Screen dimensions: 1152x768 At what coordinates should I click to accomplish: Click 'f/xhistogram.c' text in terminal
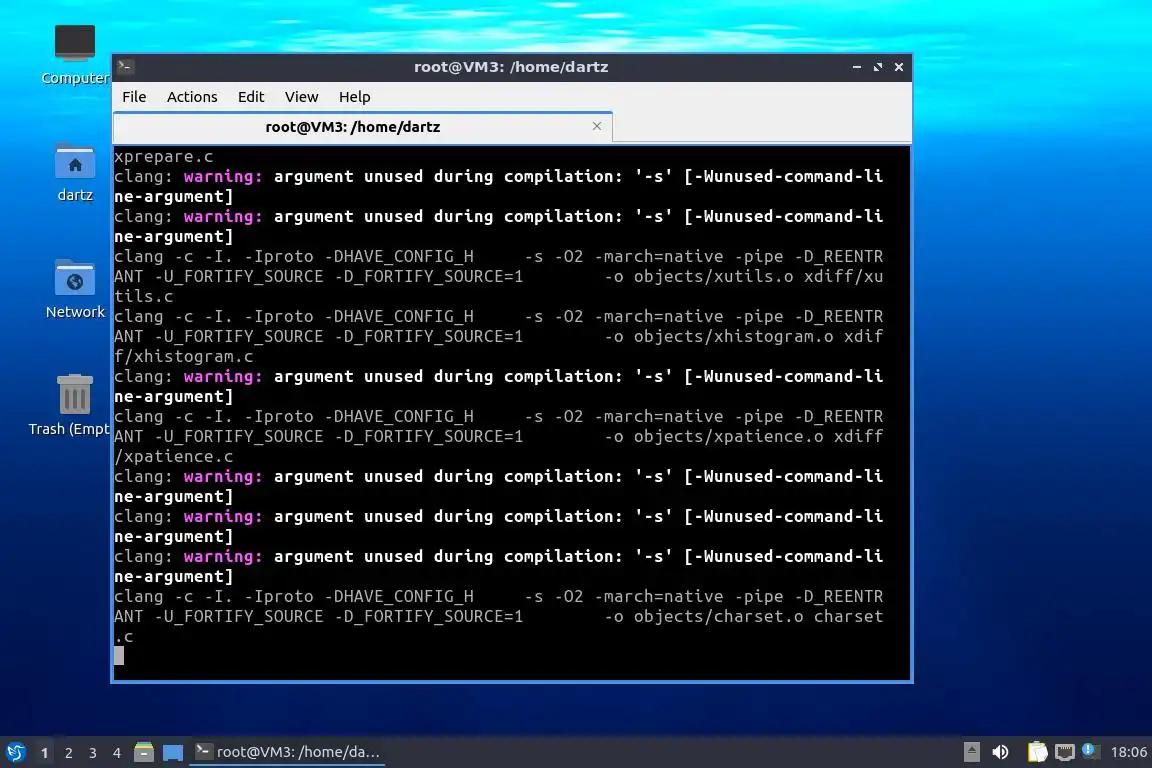point(184,356)
